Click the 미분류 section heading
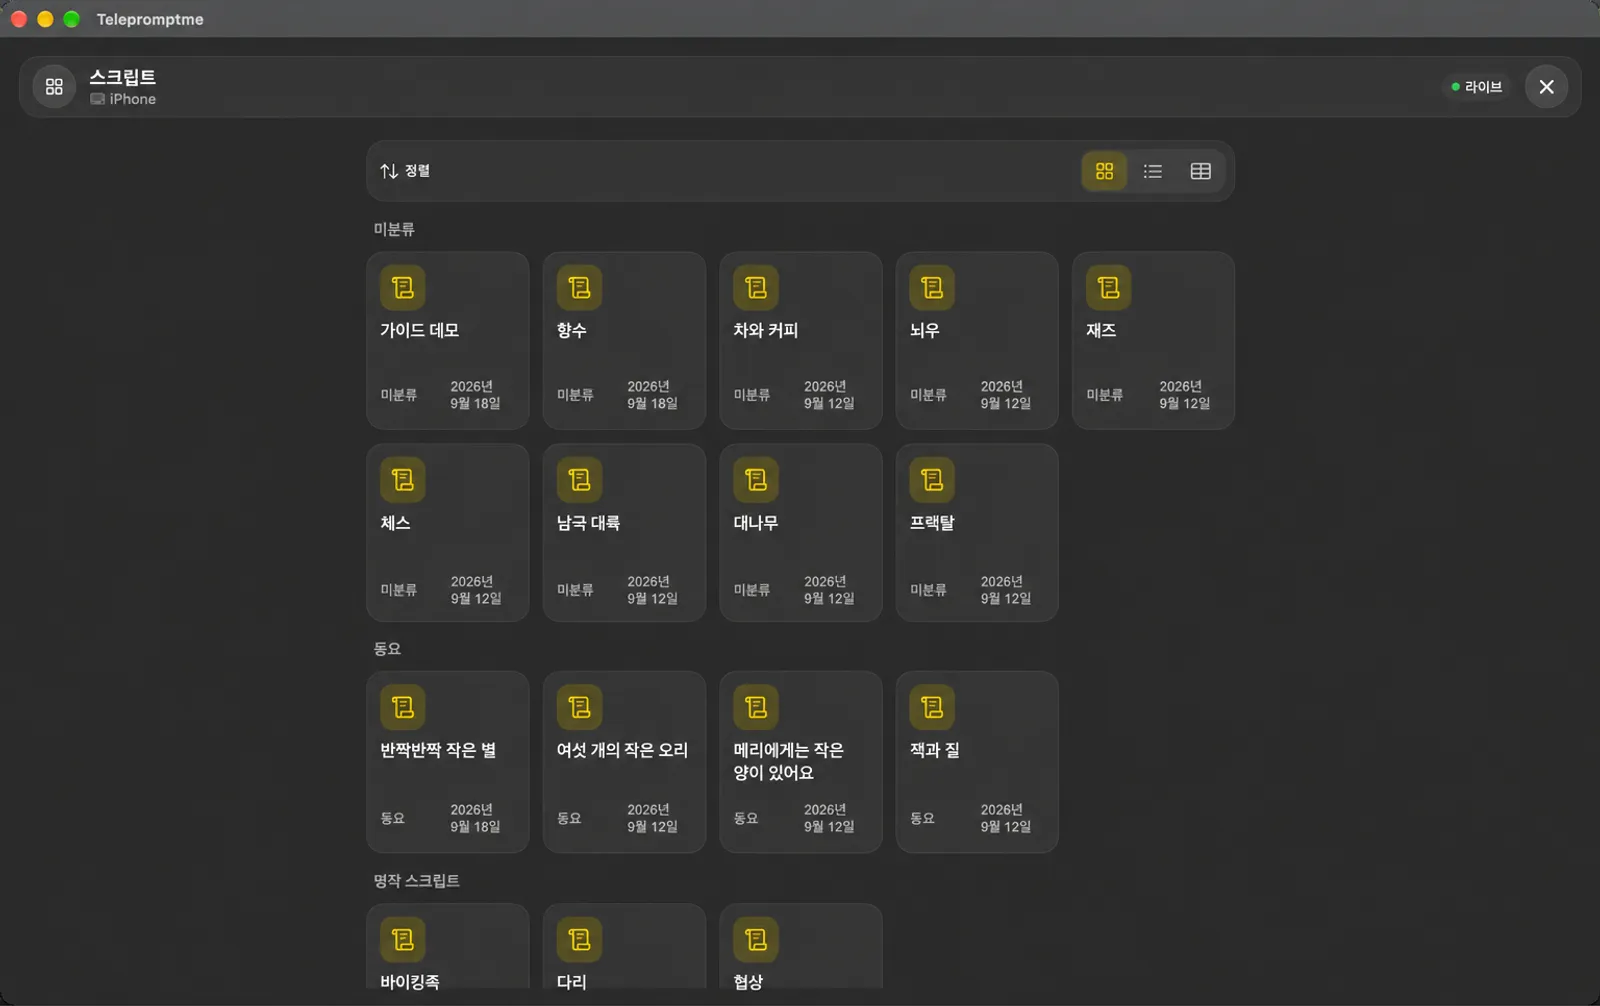Image resolution: width=1600 pixels, height=1006 pixels. coord(394,229)
